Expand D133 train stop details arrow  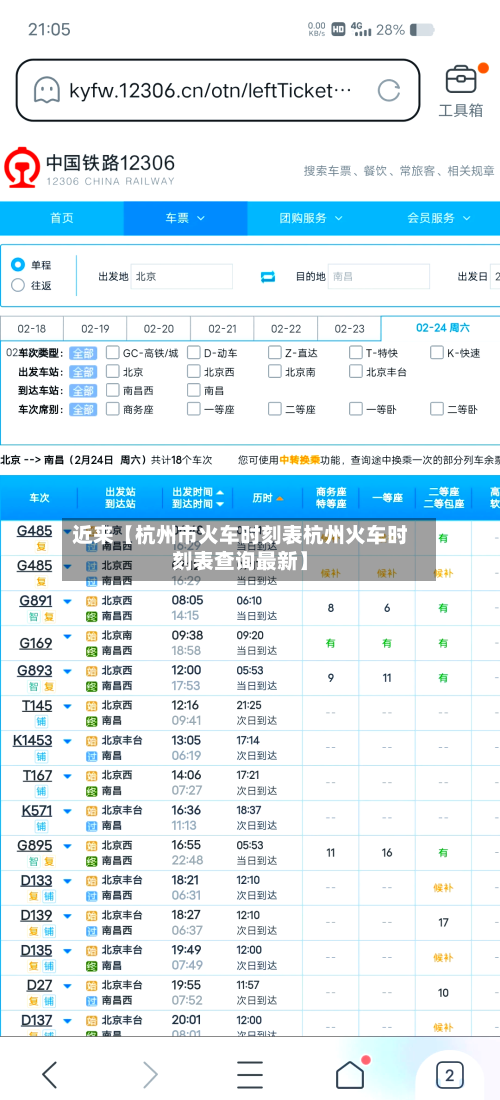coord(67,881)
